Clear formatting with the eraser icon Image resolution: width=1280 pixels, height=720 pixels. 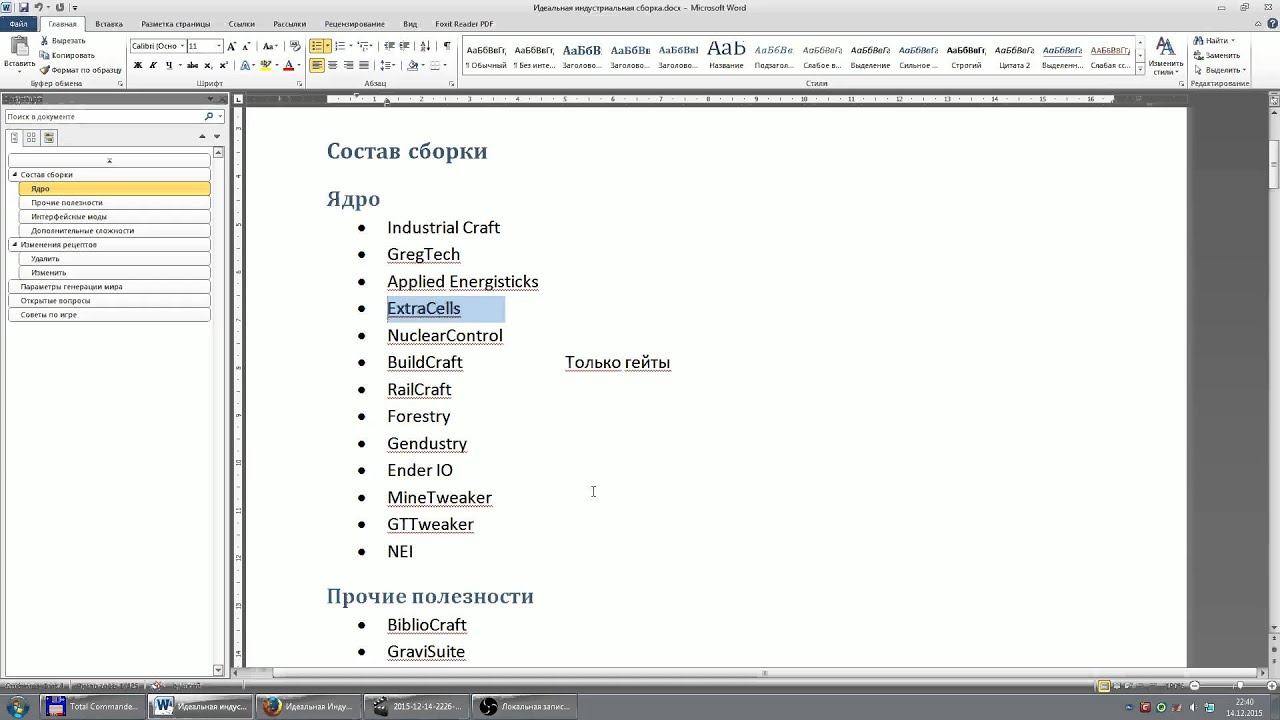[x=295, y=46]
